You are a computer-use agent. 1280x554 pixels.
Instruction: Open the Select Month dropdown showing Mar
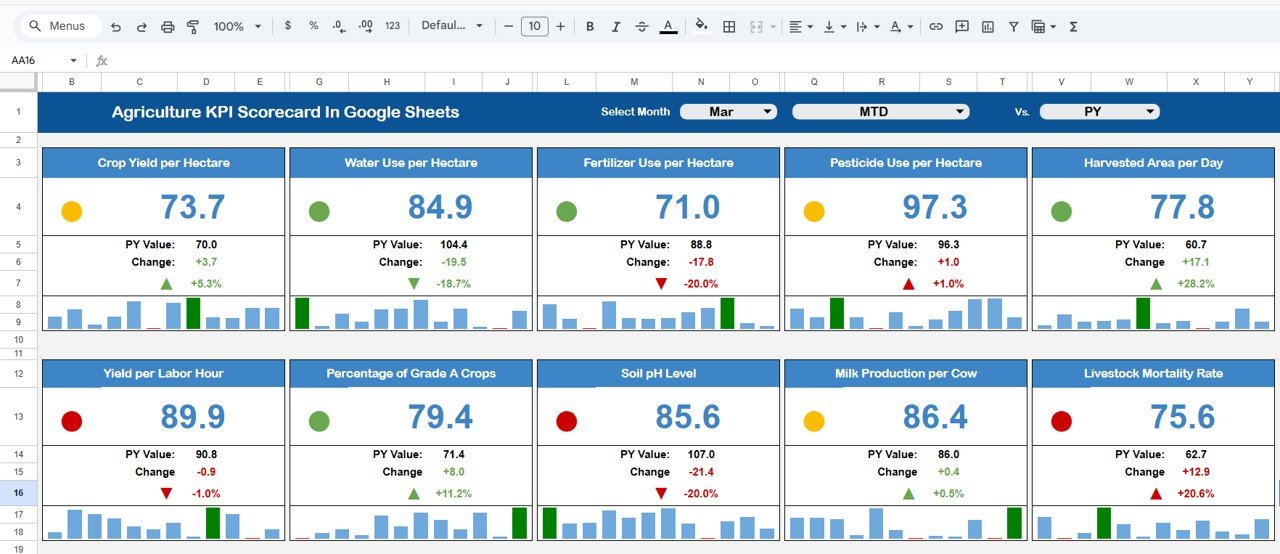(728, 112)
